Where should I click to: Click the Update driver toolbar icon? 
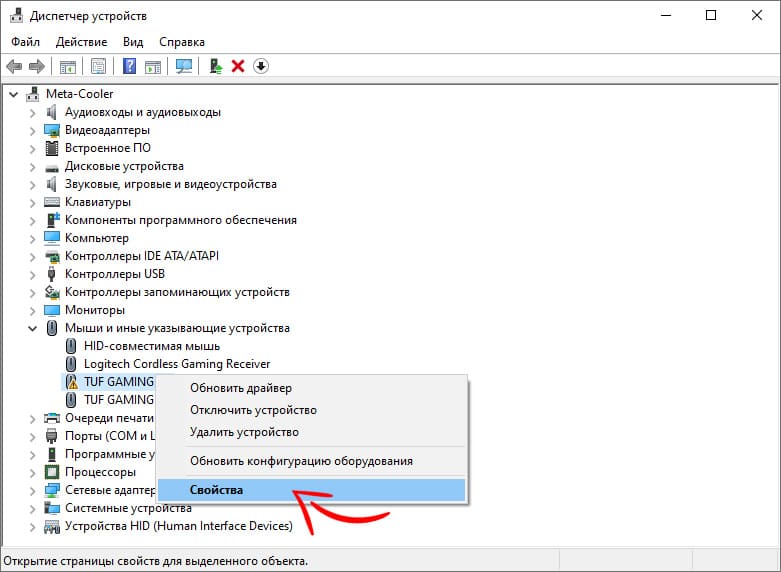(x=215, y=66)
